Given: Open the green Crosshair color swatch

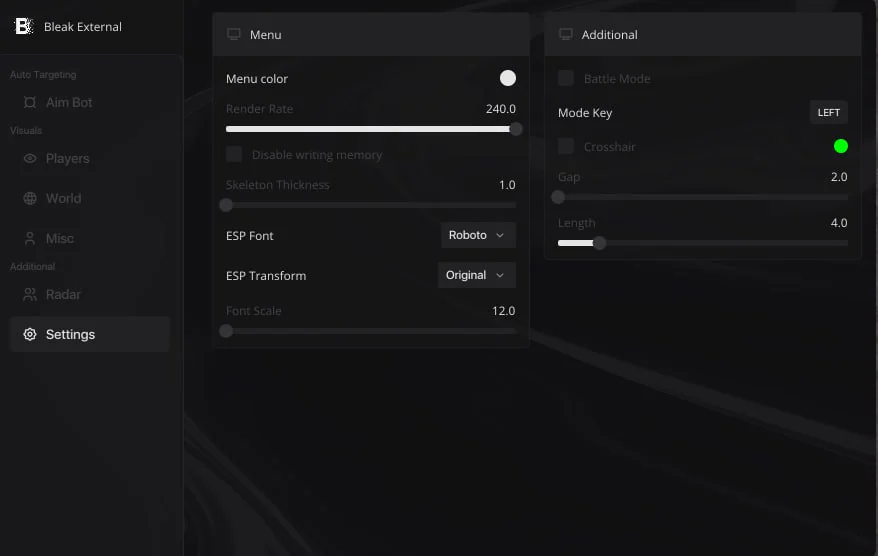Looking at the screenshot, I should coord(840,146).
